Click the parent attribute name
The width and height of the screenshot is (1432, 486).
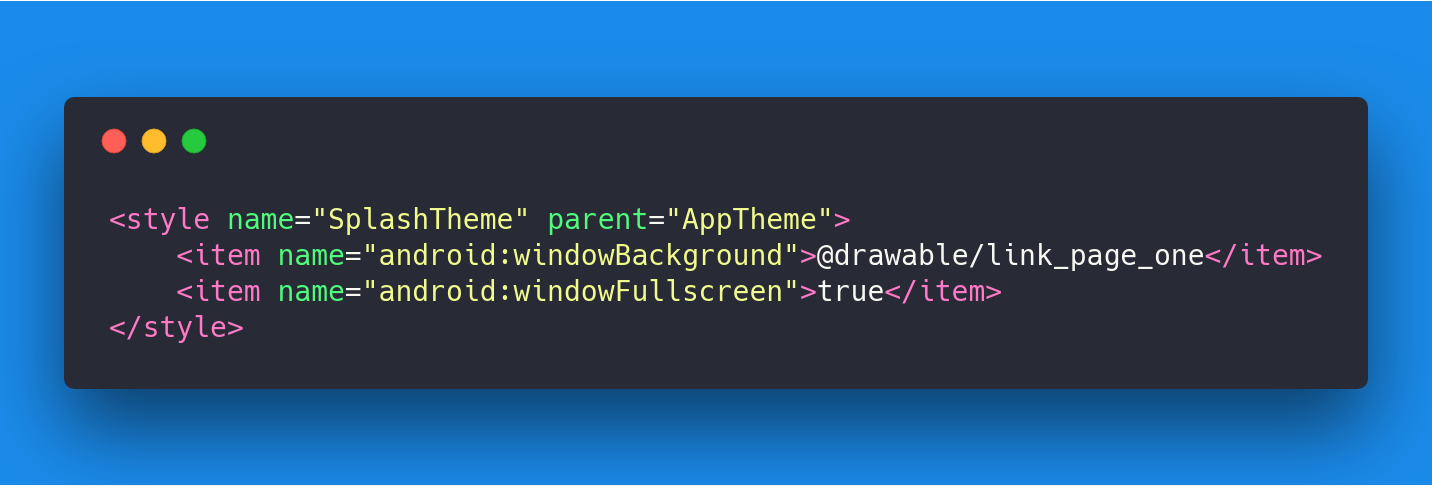tap(598, 219)
